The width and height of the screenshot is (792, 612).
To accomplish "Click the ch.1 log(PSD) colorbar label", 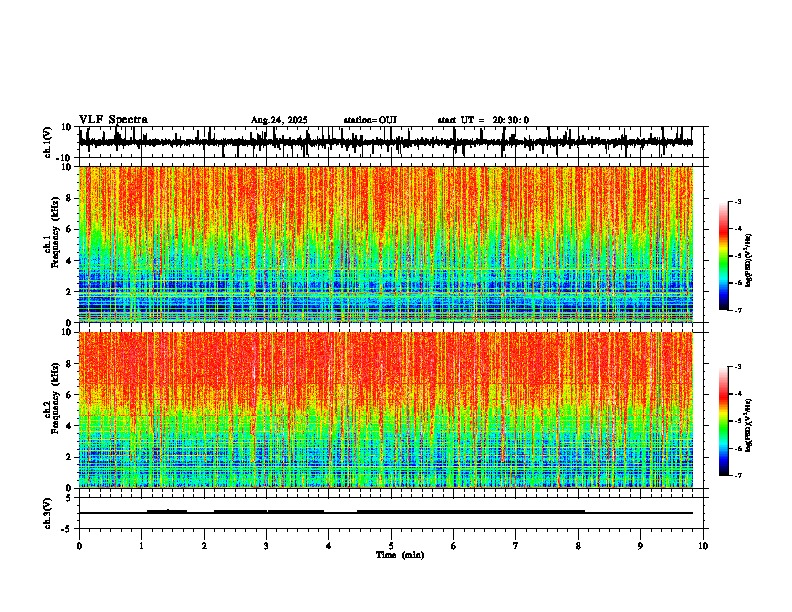I will (749, 260).
